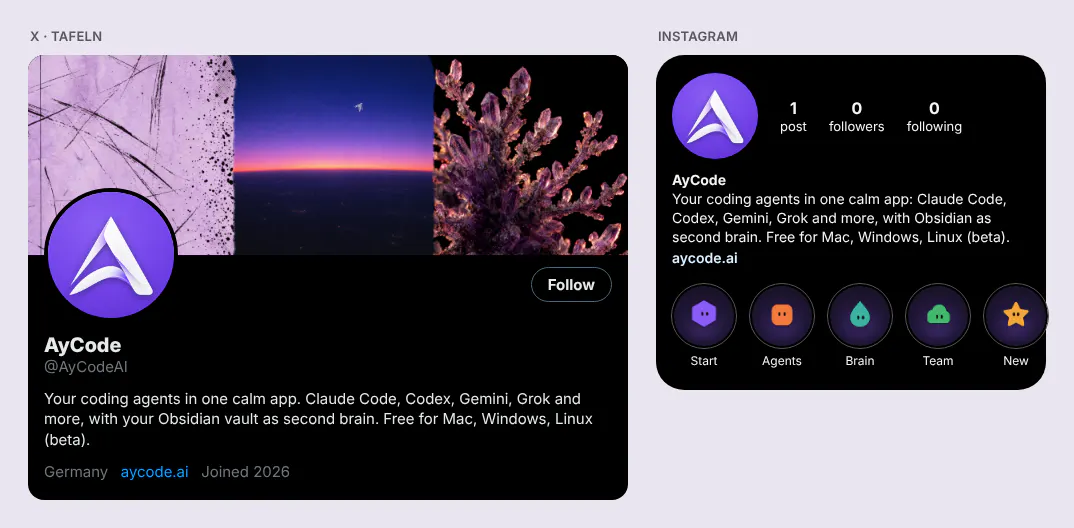Click the AyCode name in Instagram bio

[x=699, y=181]
